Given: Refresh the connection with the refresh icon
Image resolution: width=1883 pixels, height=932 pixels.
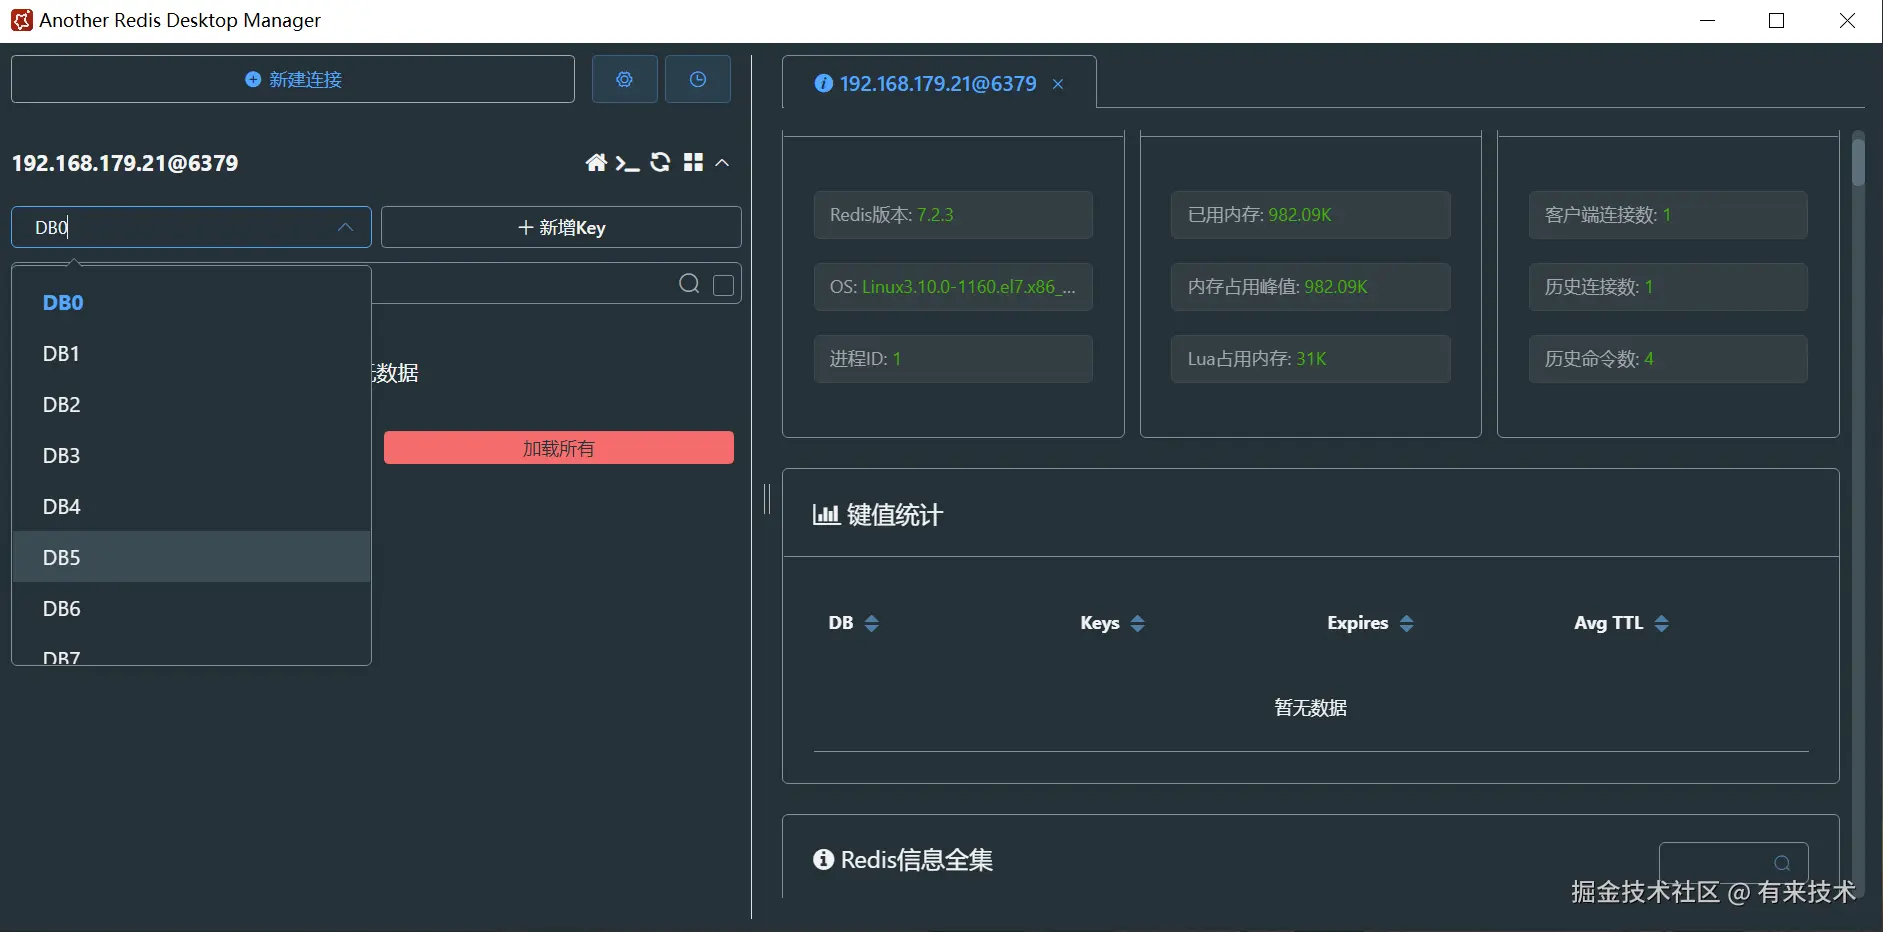Looking at the screenshot, I should (660, 162).
